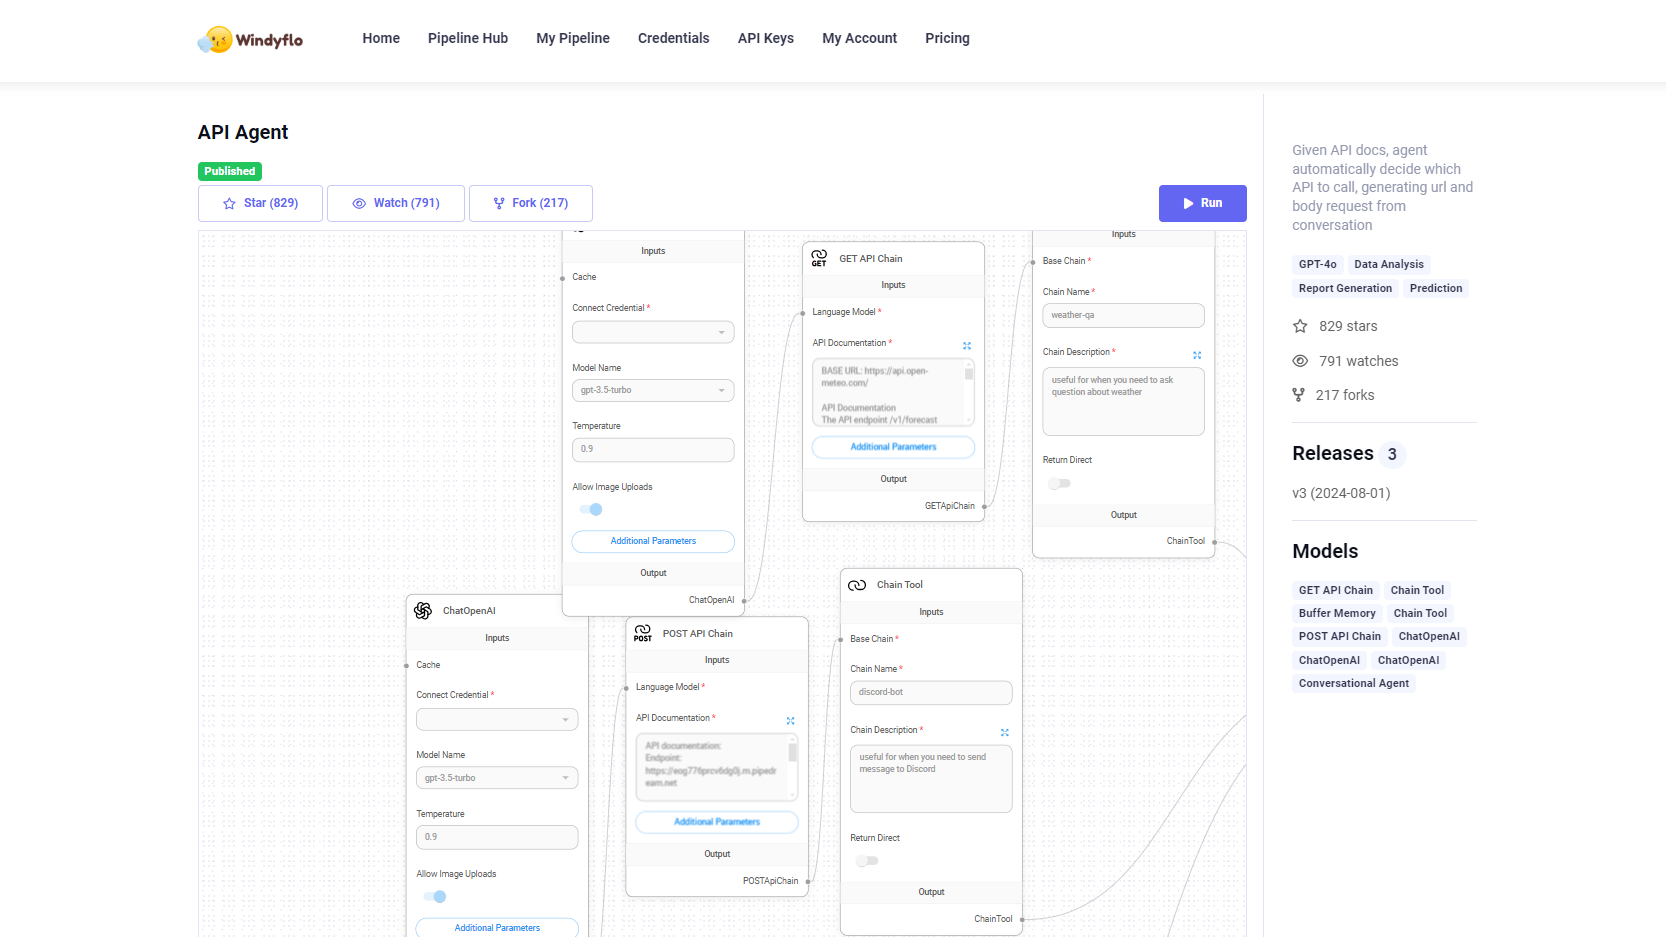Viewport: 1666px width, 937px height.
Task: Open Model Name dropdown left of POST API Chain
Action: pyautogui.click(x=497, y=778)
